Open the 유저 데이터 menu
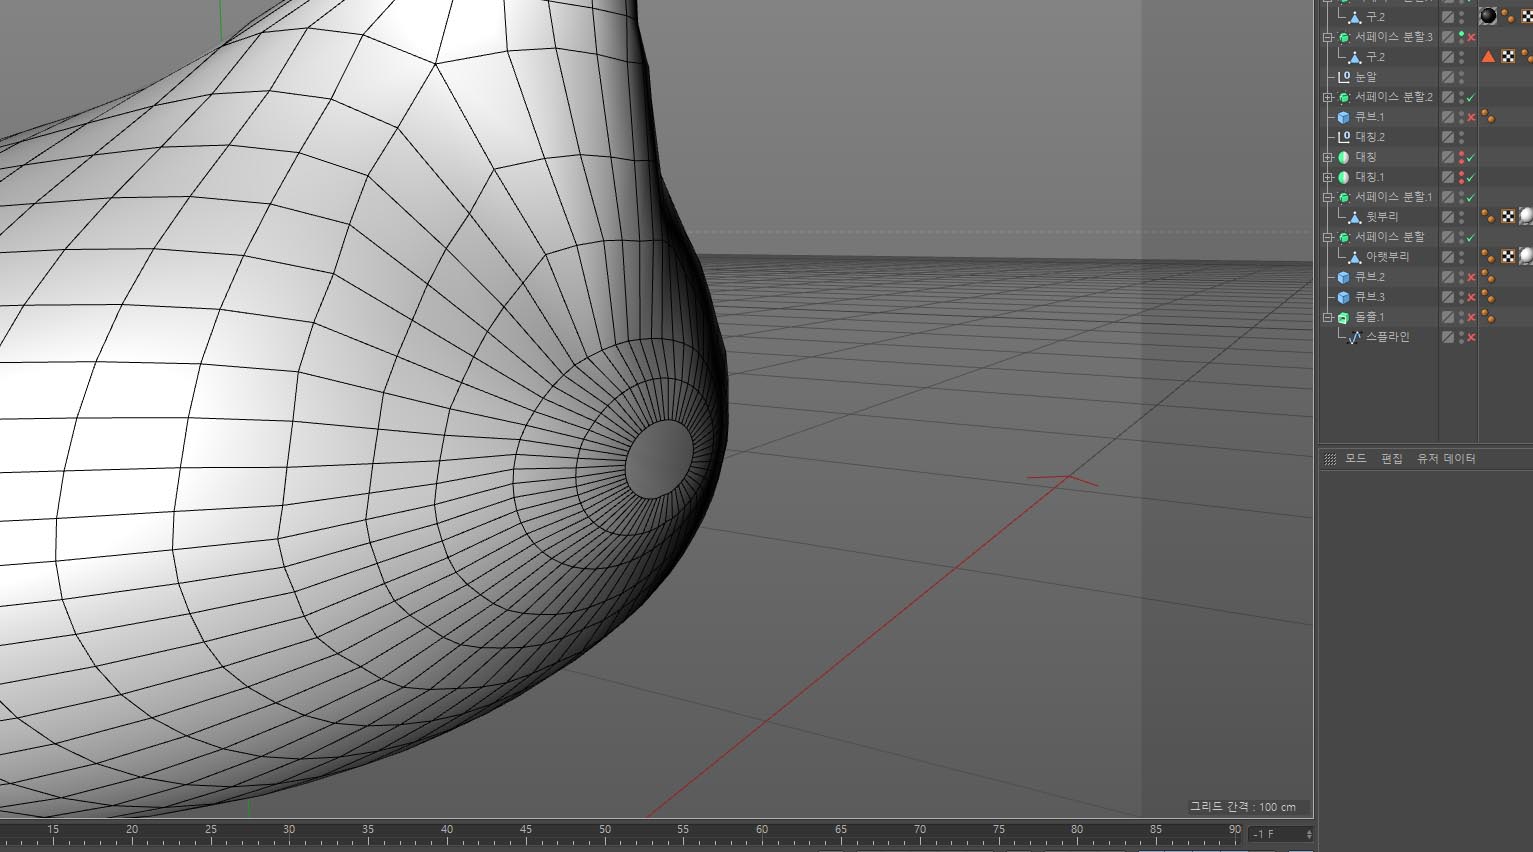 1446,458
